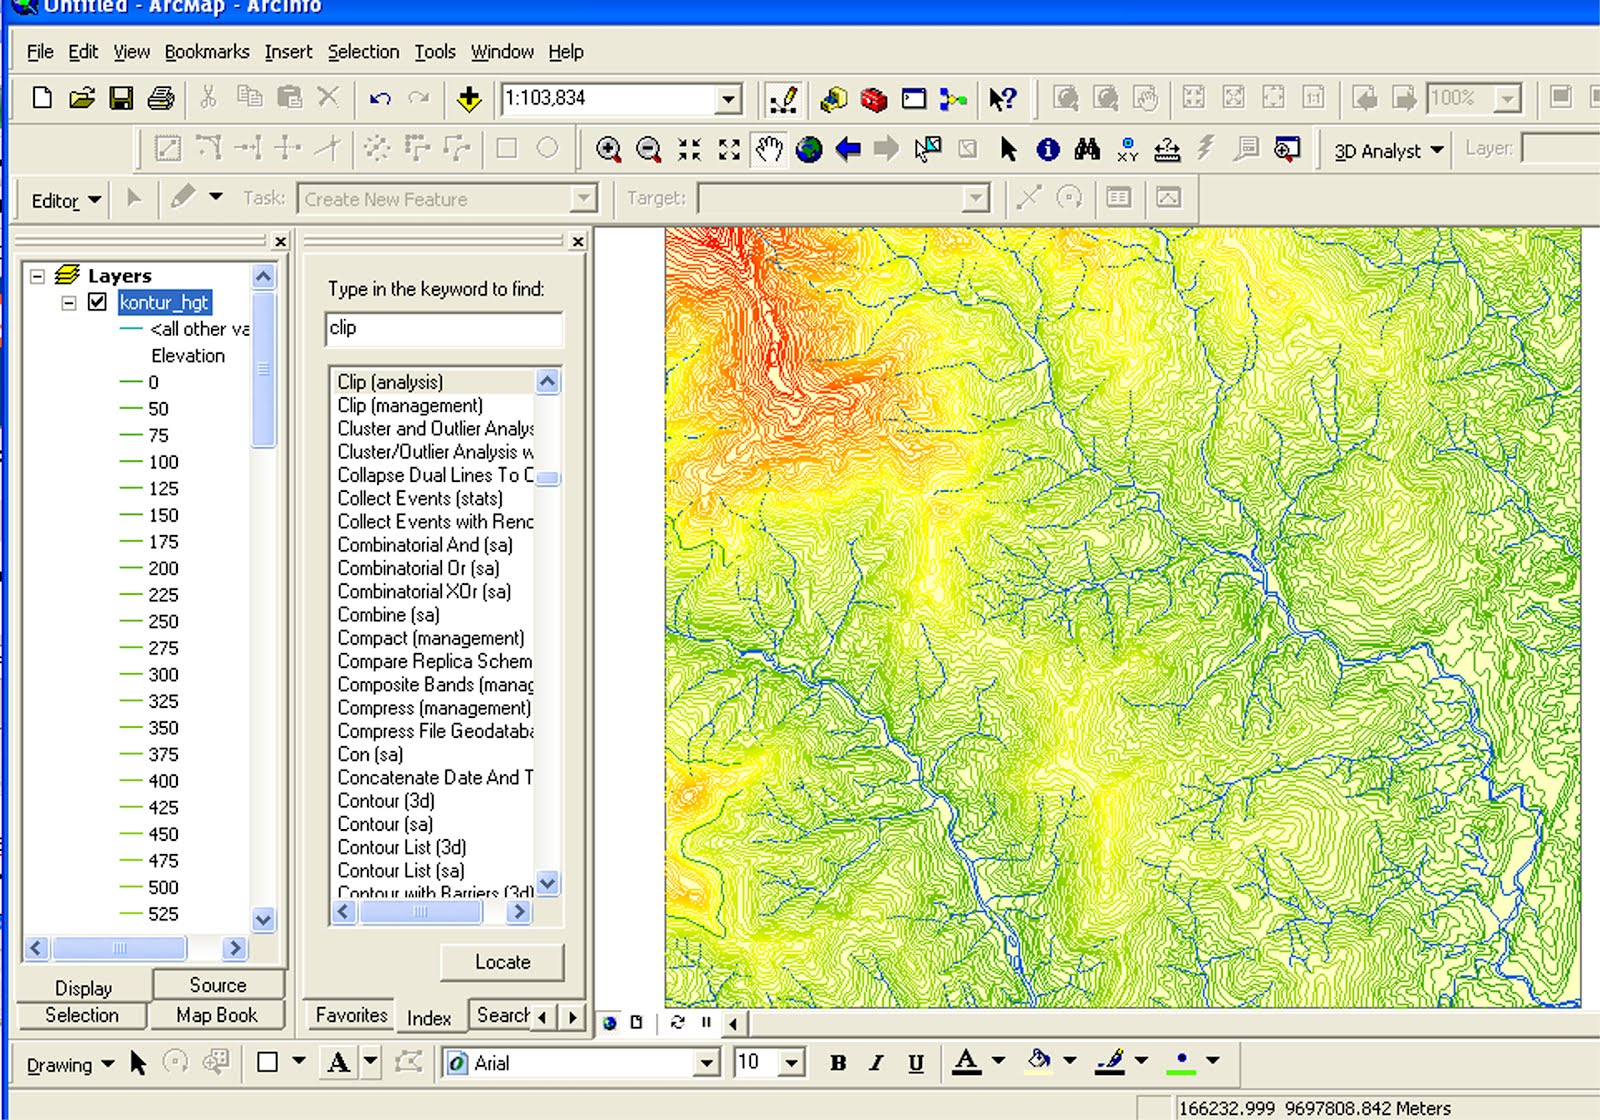Click the Add Data button
The width and height of the screenshot is (1600, 1120).
(x=468, y=98)
